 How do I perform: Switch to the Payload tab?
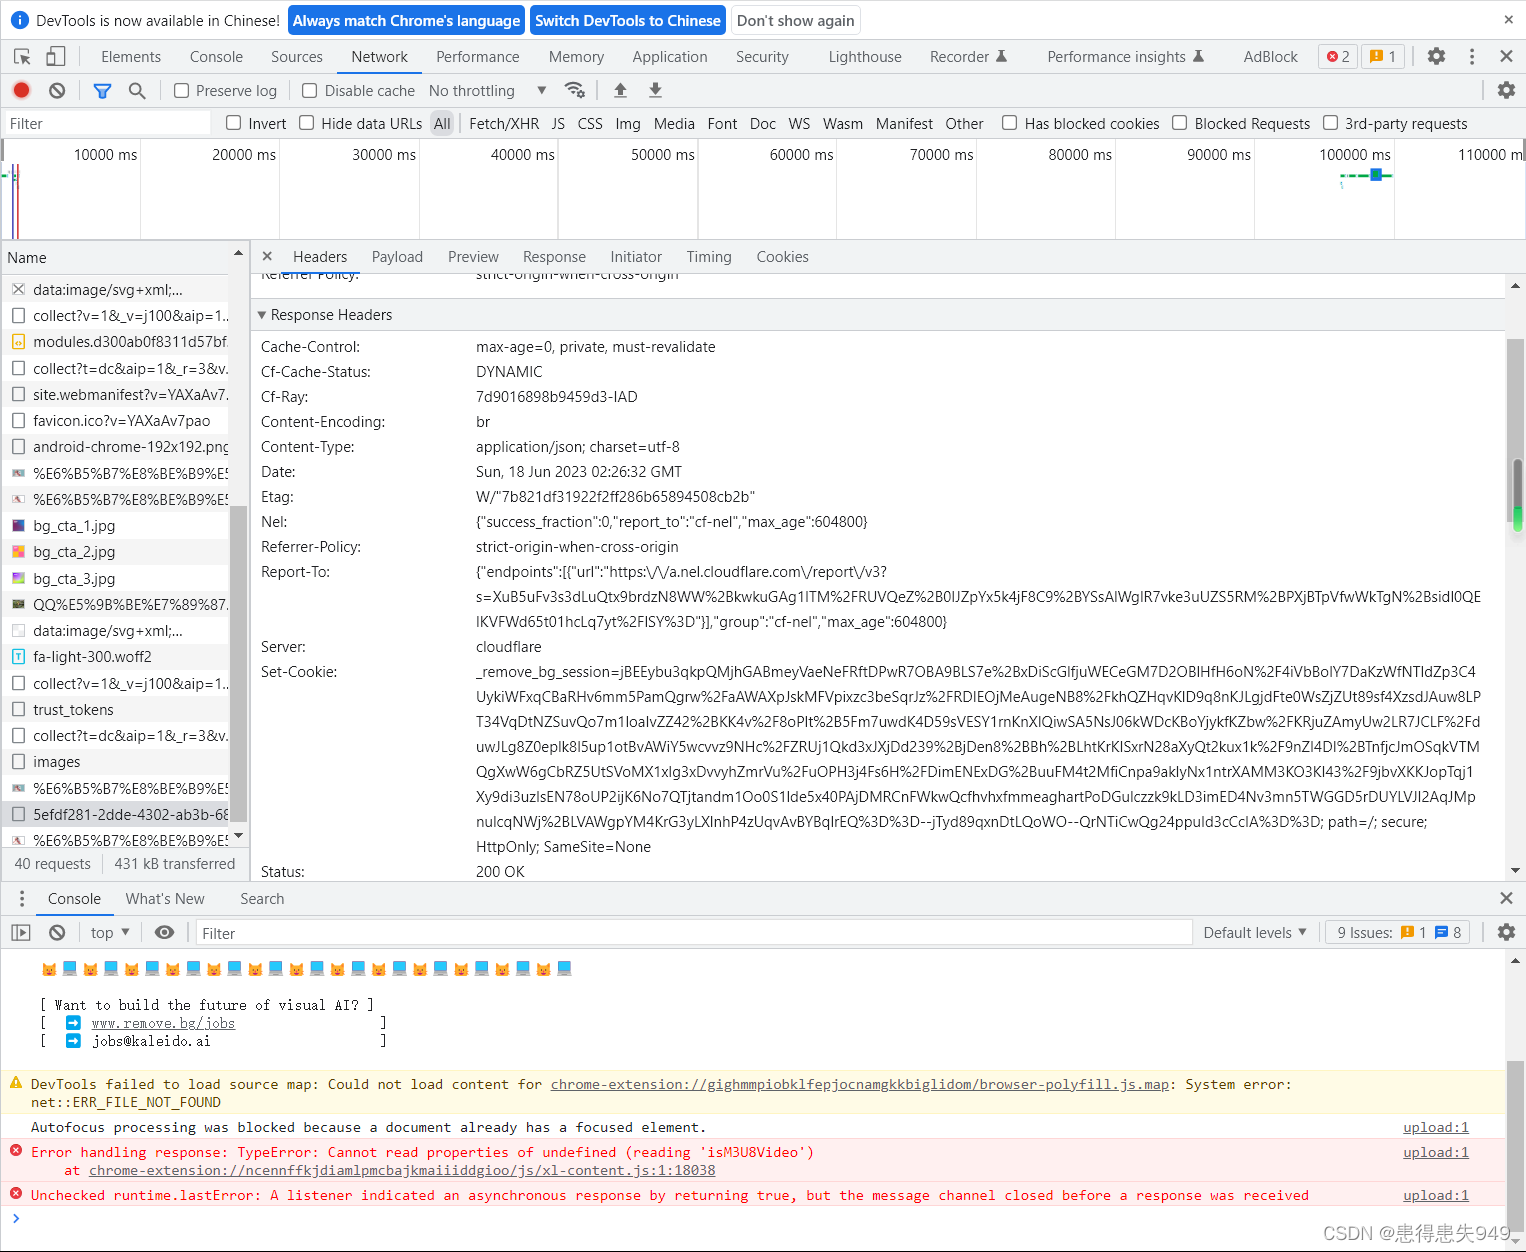pyautogui.click(x=397, y=257)
